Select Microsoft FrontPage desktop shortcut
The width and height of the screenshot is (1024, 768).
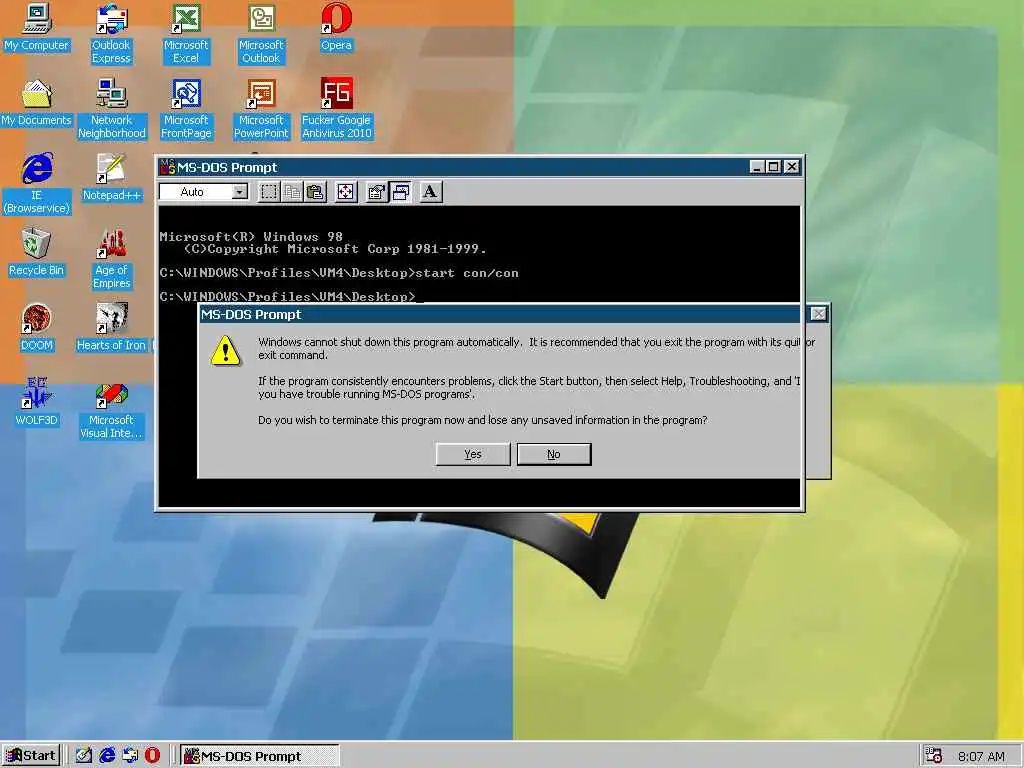[x=186, y=109]
